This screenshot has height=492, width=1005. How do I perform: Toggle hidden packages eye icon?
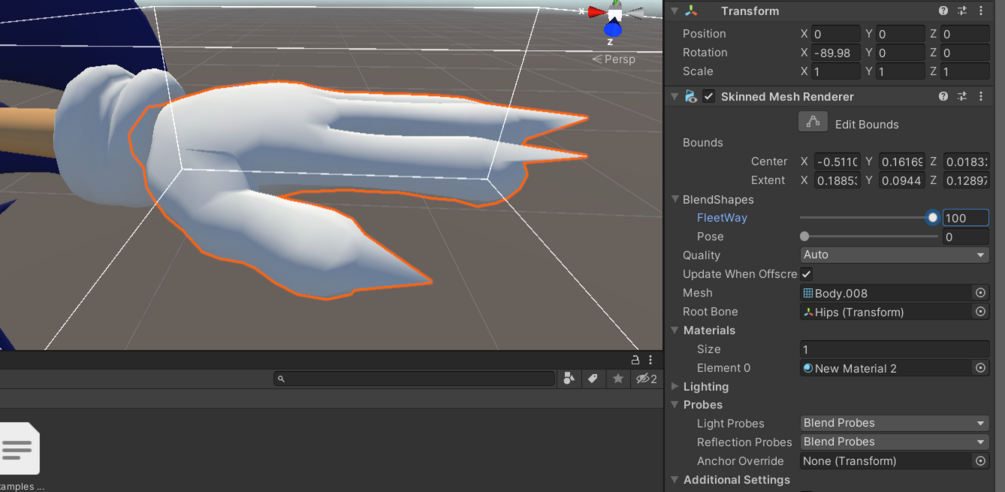pos(646,379)
